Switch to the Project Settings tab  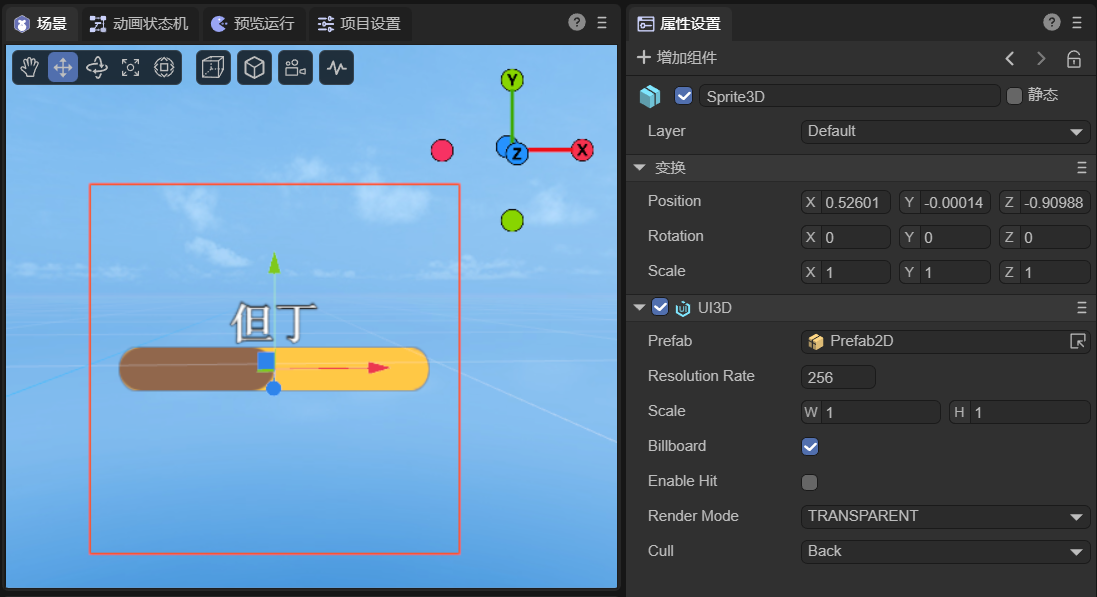pos(359,24)
